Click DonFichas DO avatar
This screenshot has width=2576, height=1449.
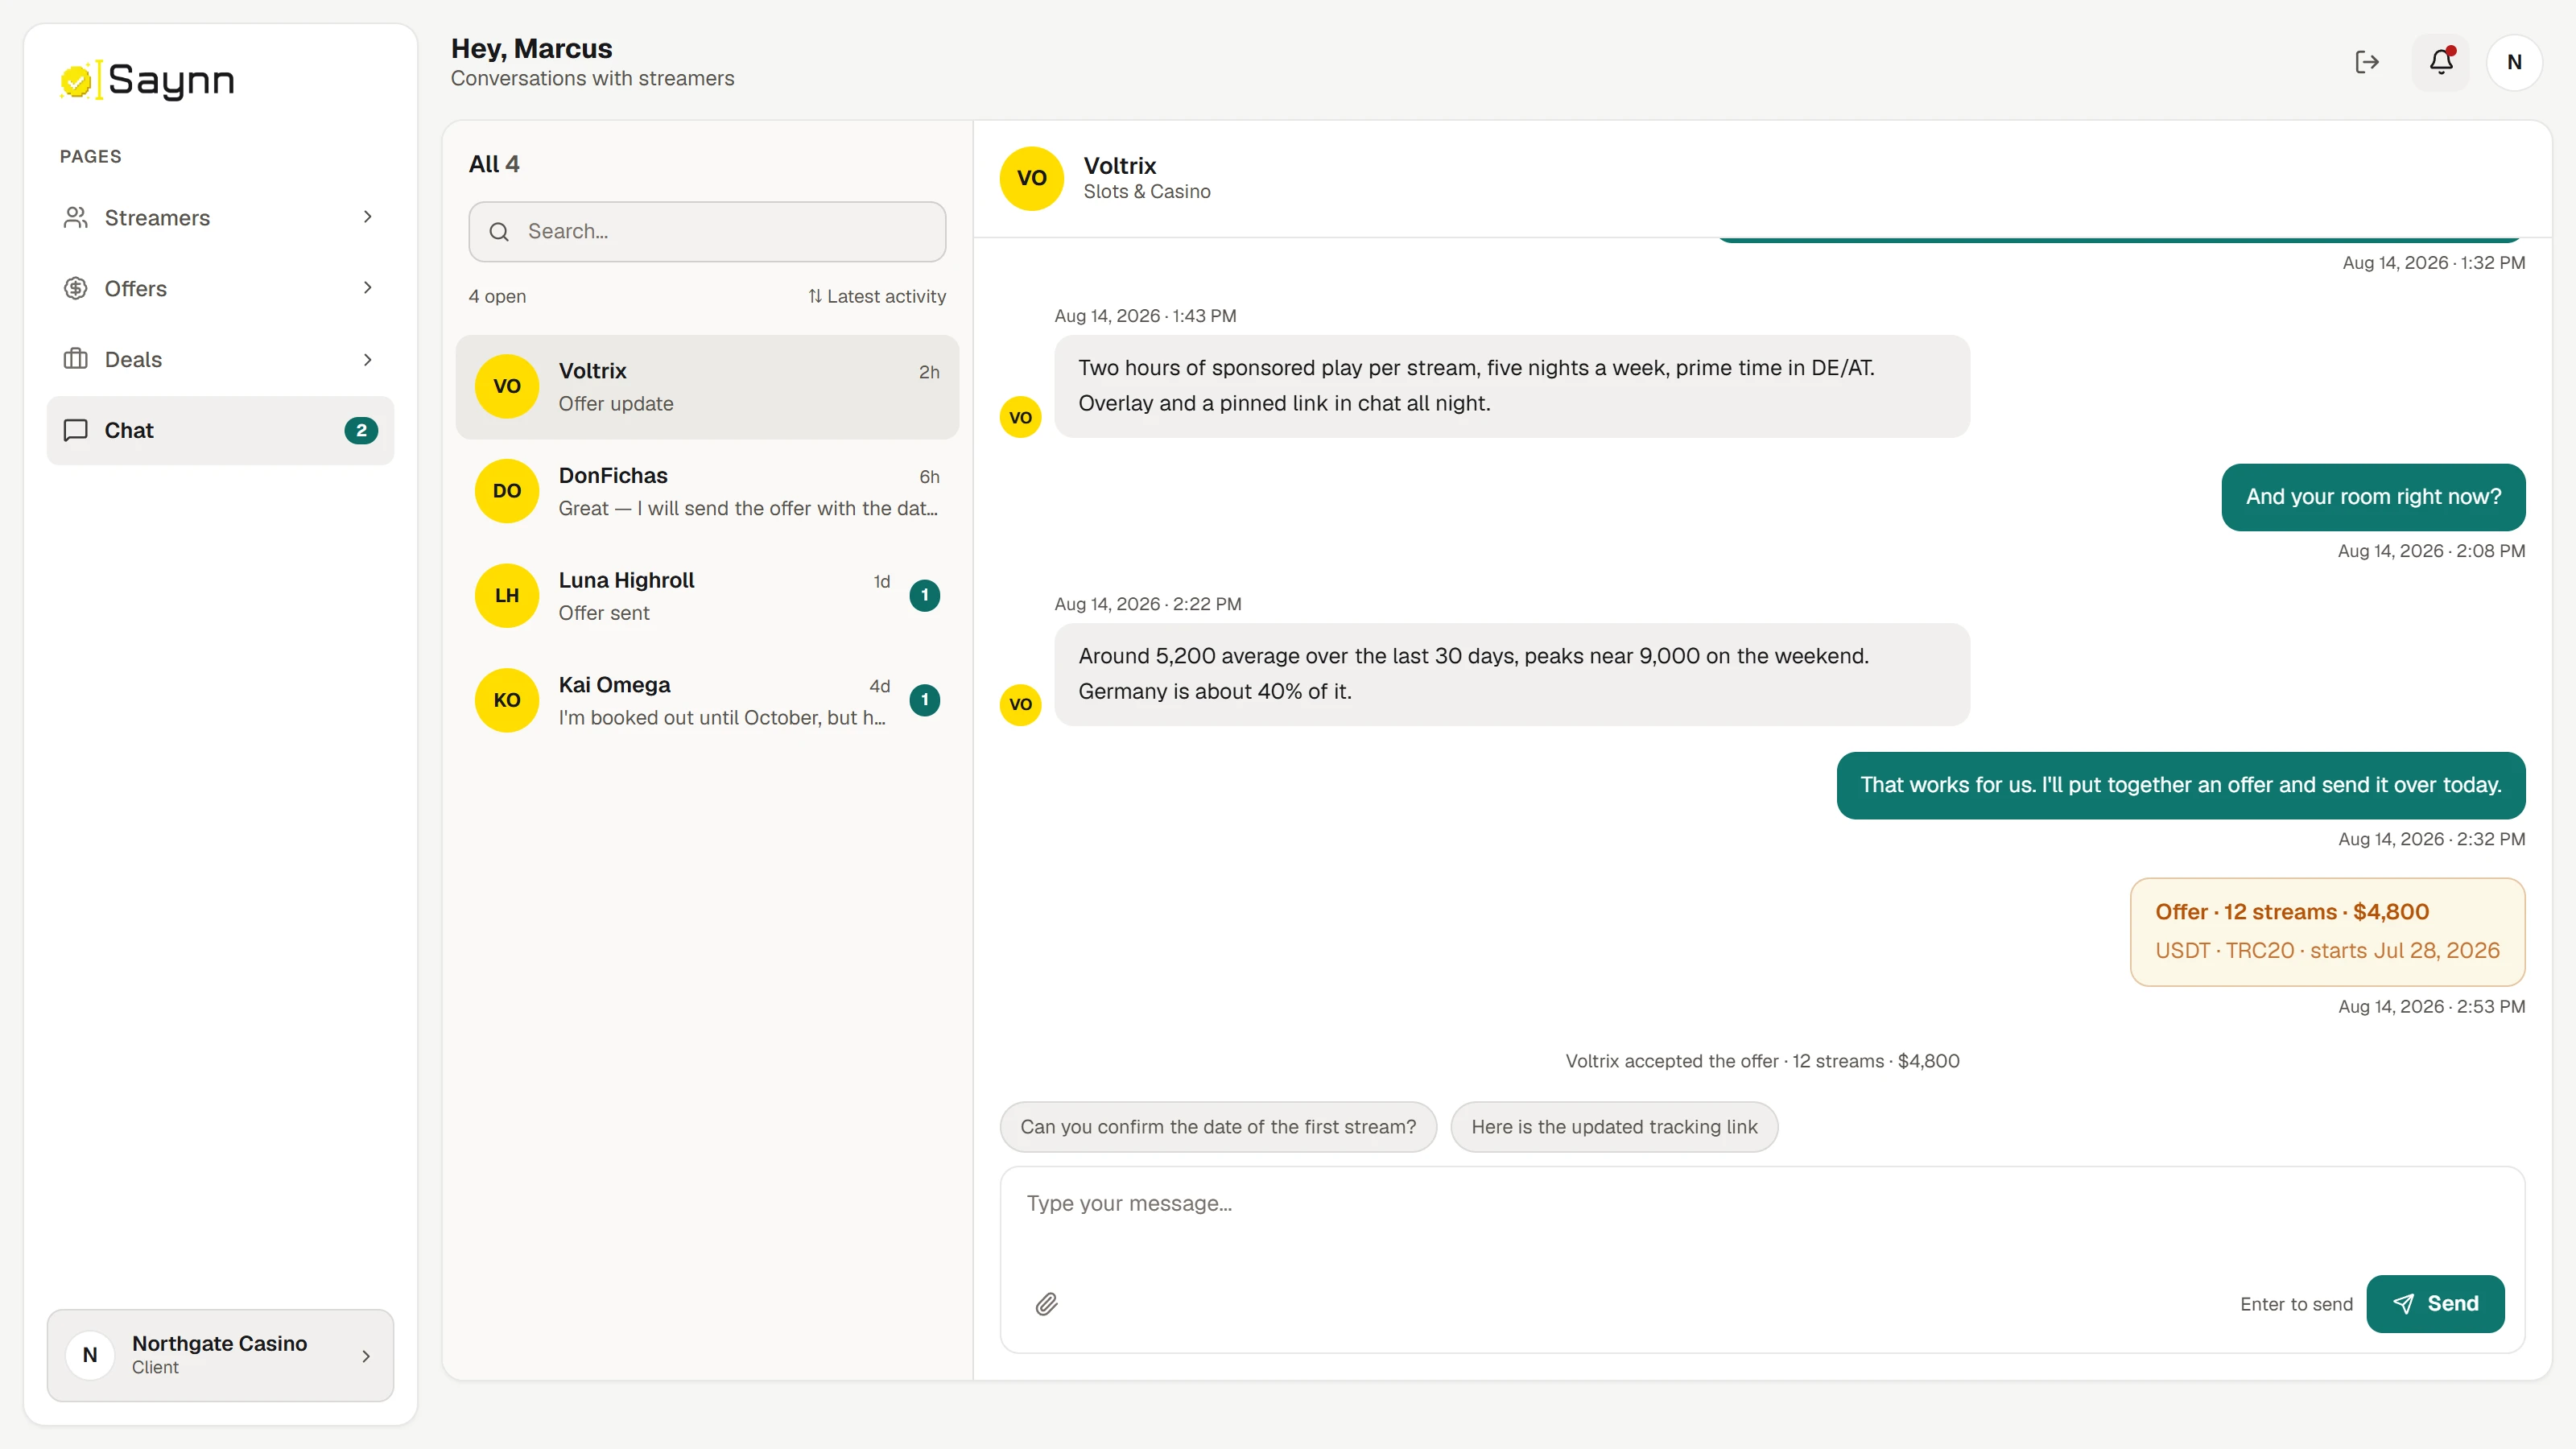coord(507,491)
